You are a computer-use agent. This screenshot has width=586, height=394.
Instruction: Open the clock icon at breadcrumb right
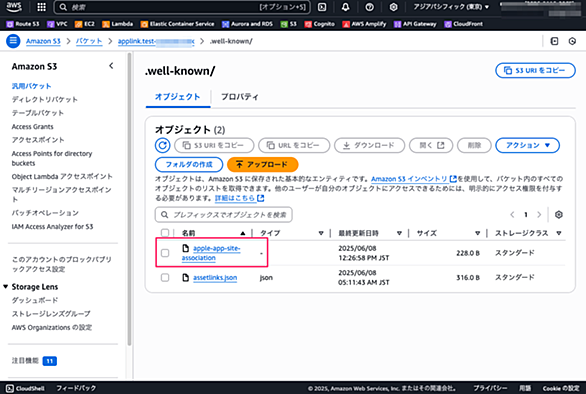tap(572, 41)
